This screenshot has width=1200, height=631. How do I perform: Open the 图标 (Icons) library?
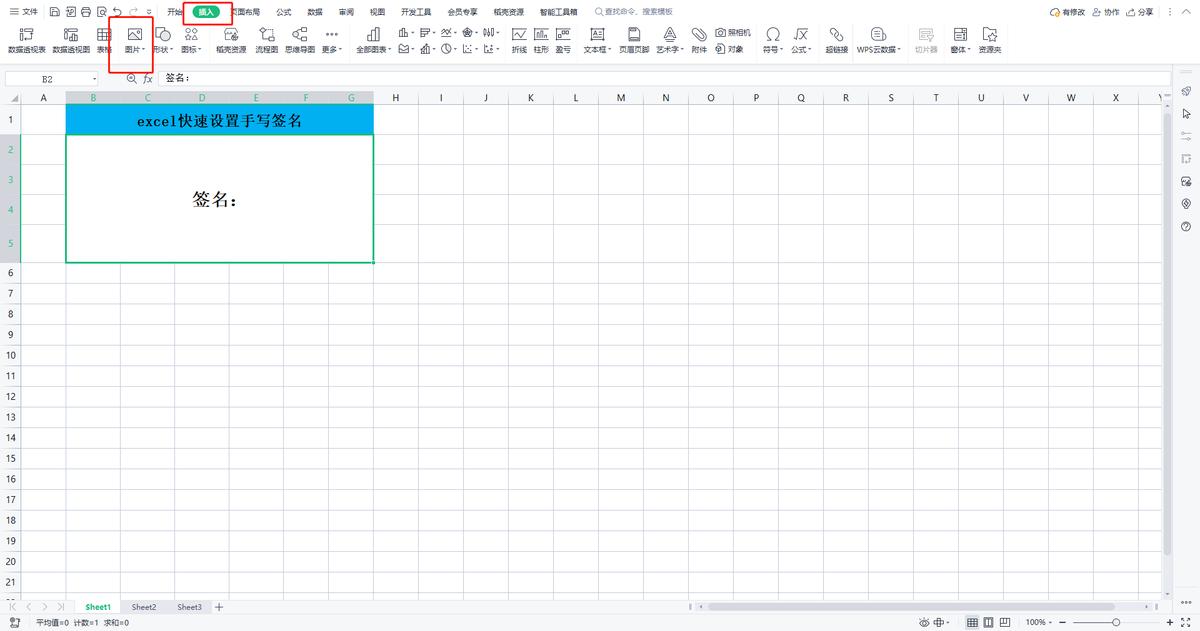click(191, 40)
